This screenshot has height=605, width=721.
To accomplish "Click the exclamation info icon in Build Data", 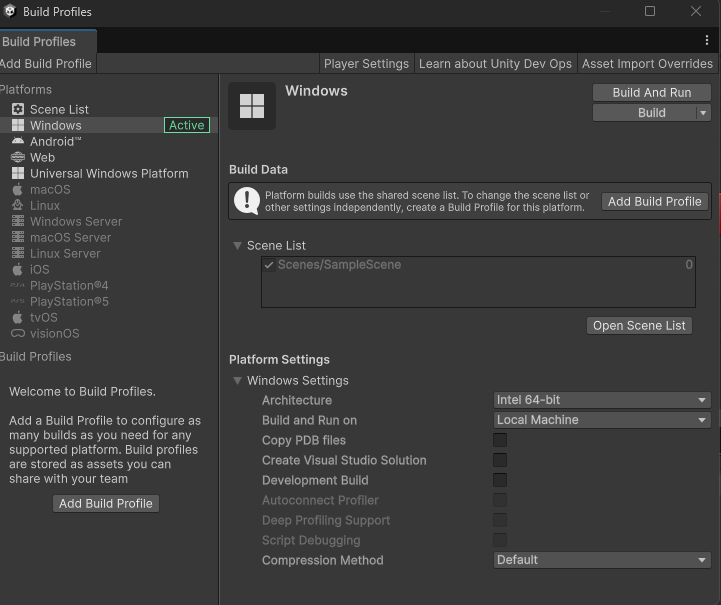I will (247, 200).
